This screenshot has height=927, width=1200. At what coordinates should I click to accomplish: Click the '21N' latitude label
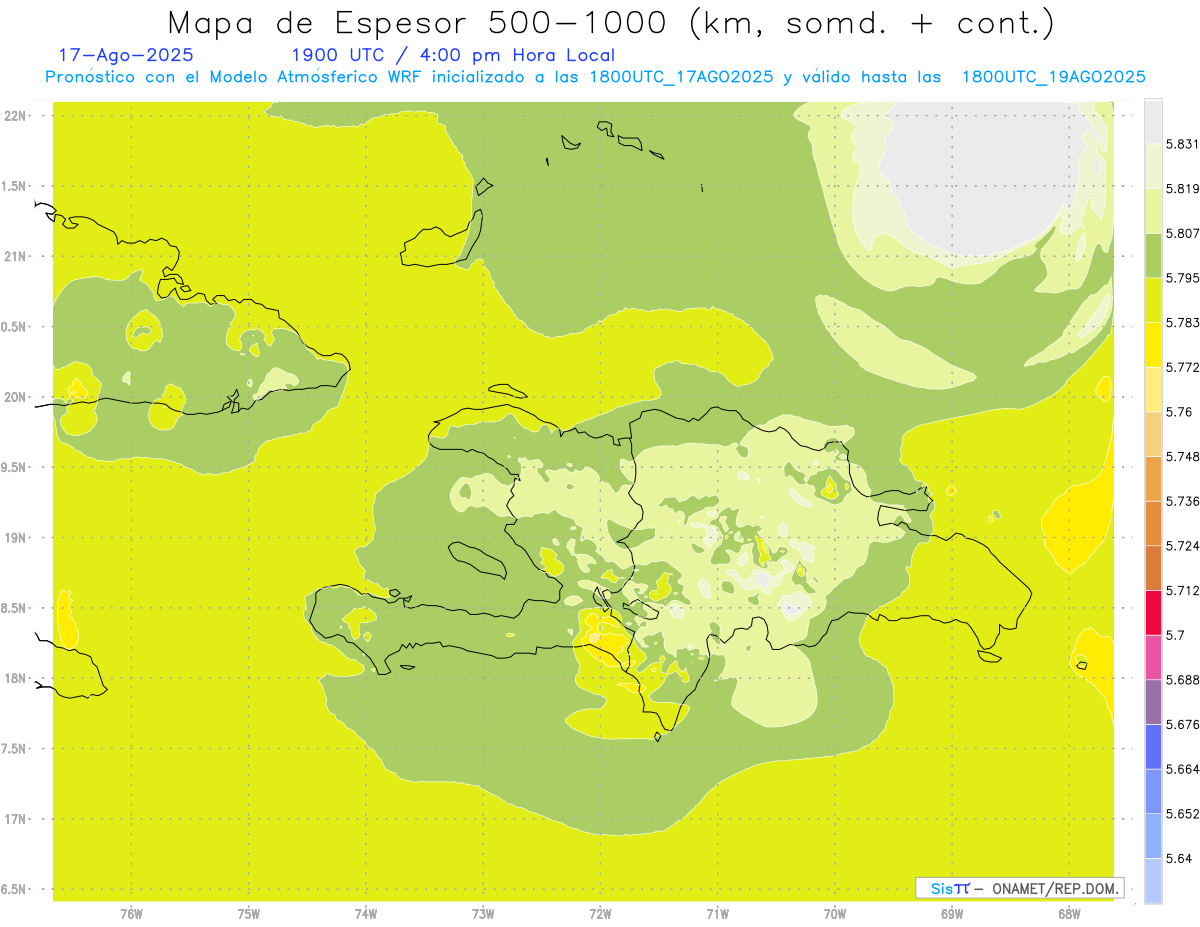[x=14, y=256]
